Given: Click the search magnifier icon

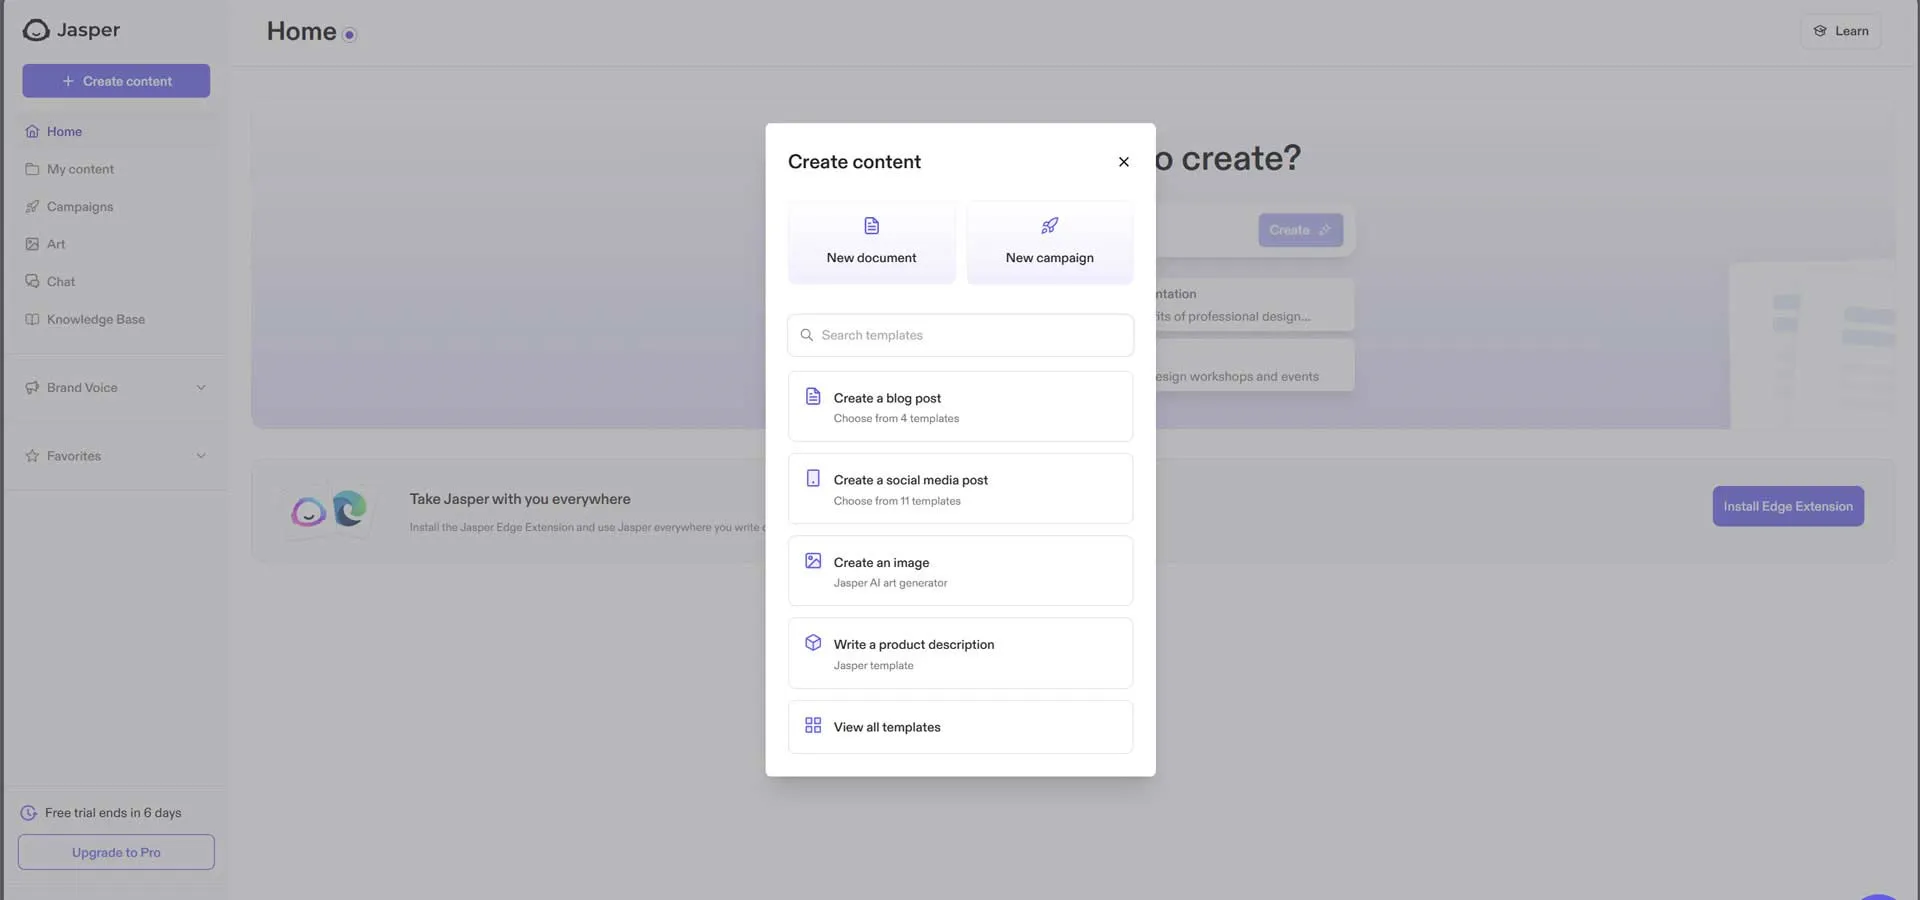Looking at the screenshot, I should pyautogui.click(x=807, y=335).
